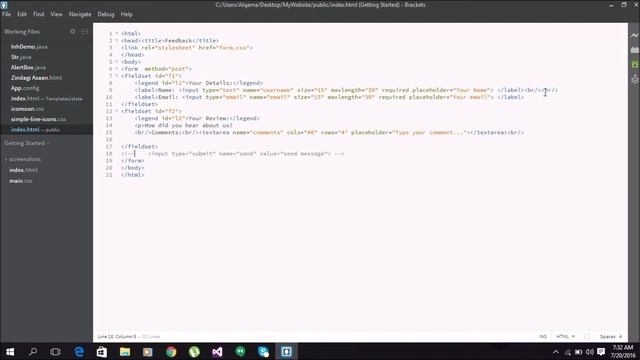Click the taskbar clock showing 7:32 AM
The width and height of the screenshot is (640, 360).
click(623, 347)
